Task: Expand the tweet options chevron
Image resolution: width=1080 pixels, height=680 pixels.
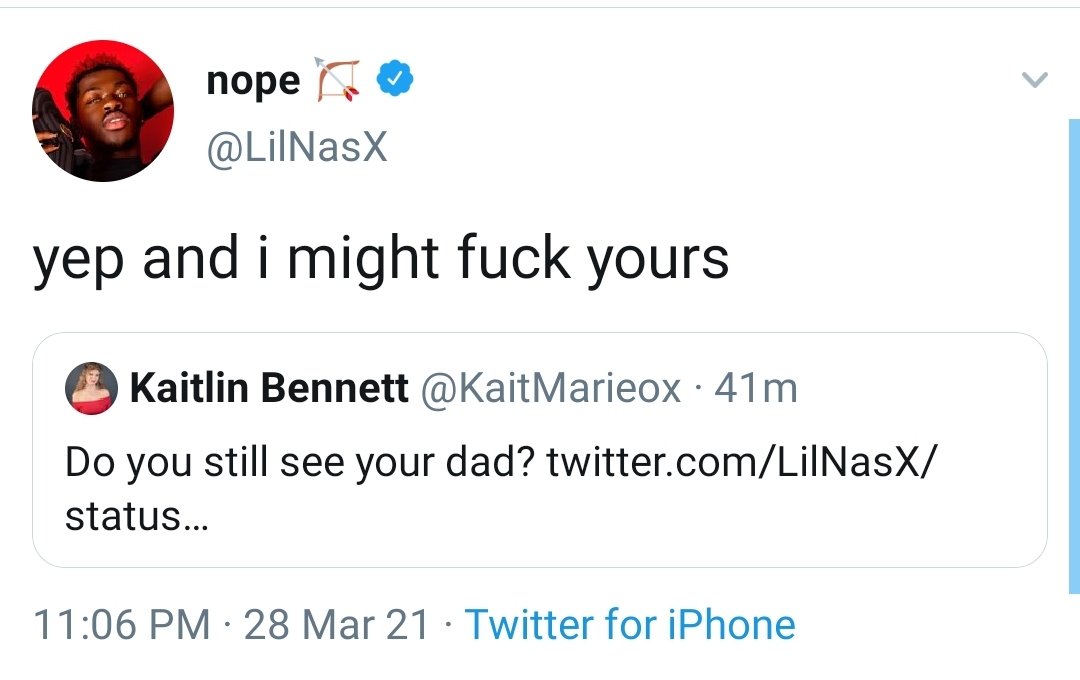Action: coord(1036,80)
